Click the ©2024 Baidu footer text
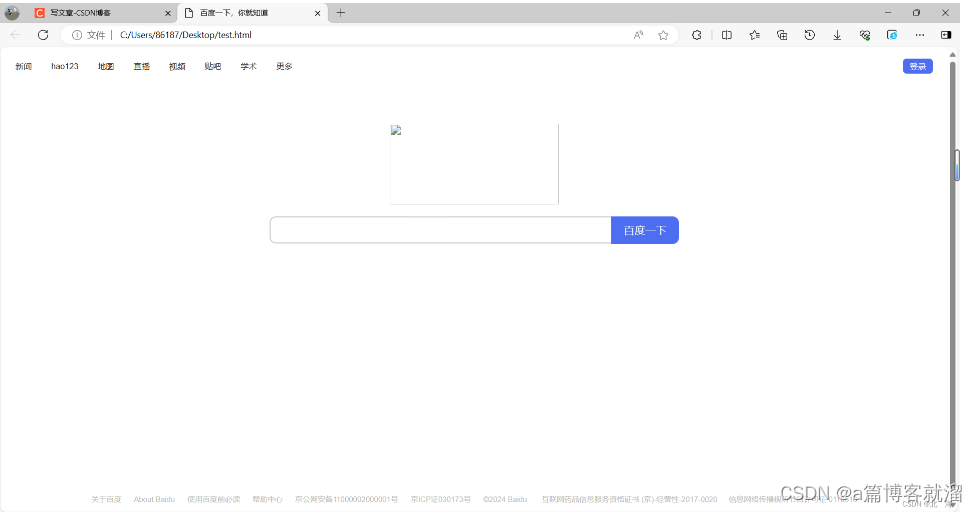This screenshot has width=977, height=512. pos(505,500)
